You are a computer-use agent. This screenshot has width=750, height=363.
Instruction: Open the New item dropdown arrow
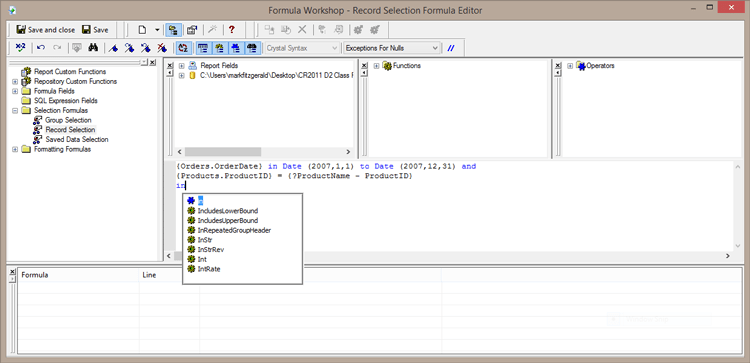(157, 30)
